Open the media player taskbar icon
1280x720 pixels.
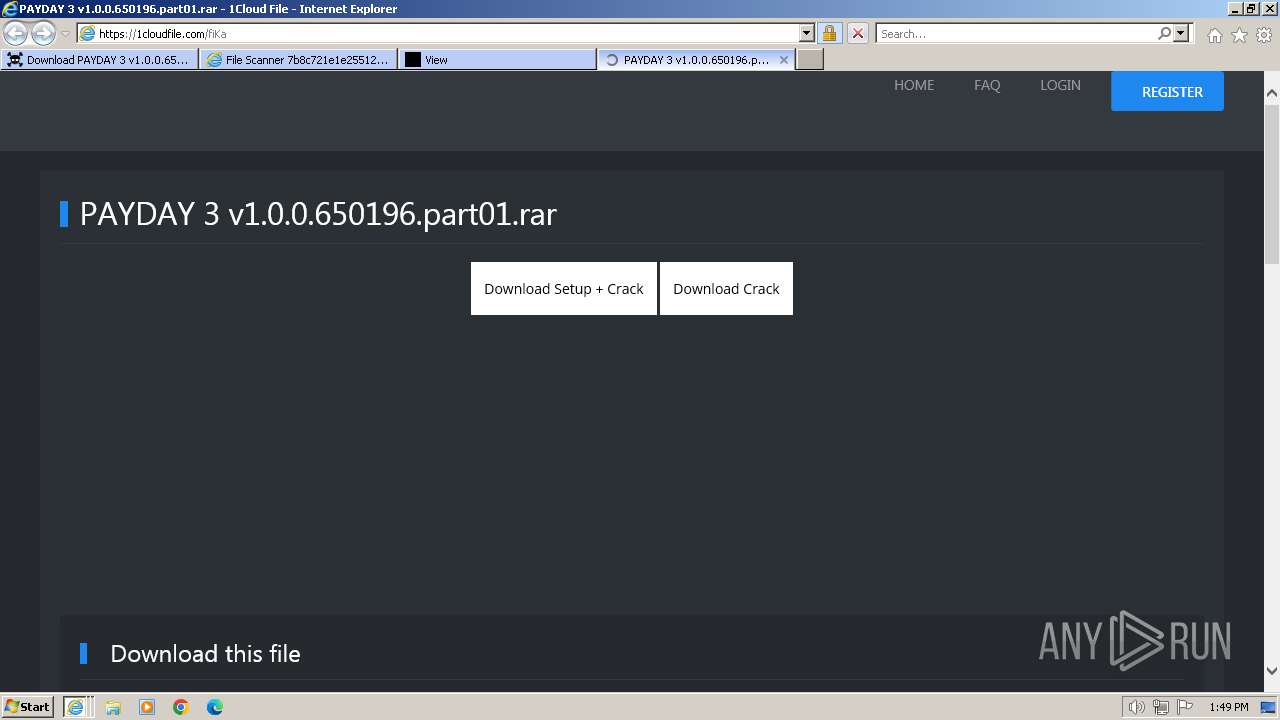pyautogui.click(x=147, y=707)
